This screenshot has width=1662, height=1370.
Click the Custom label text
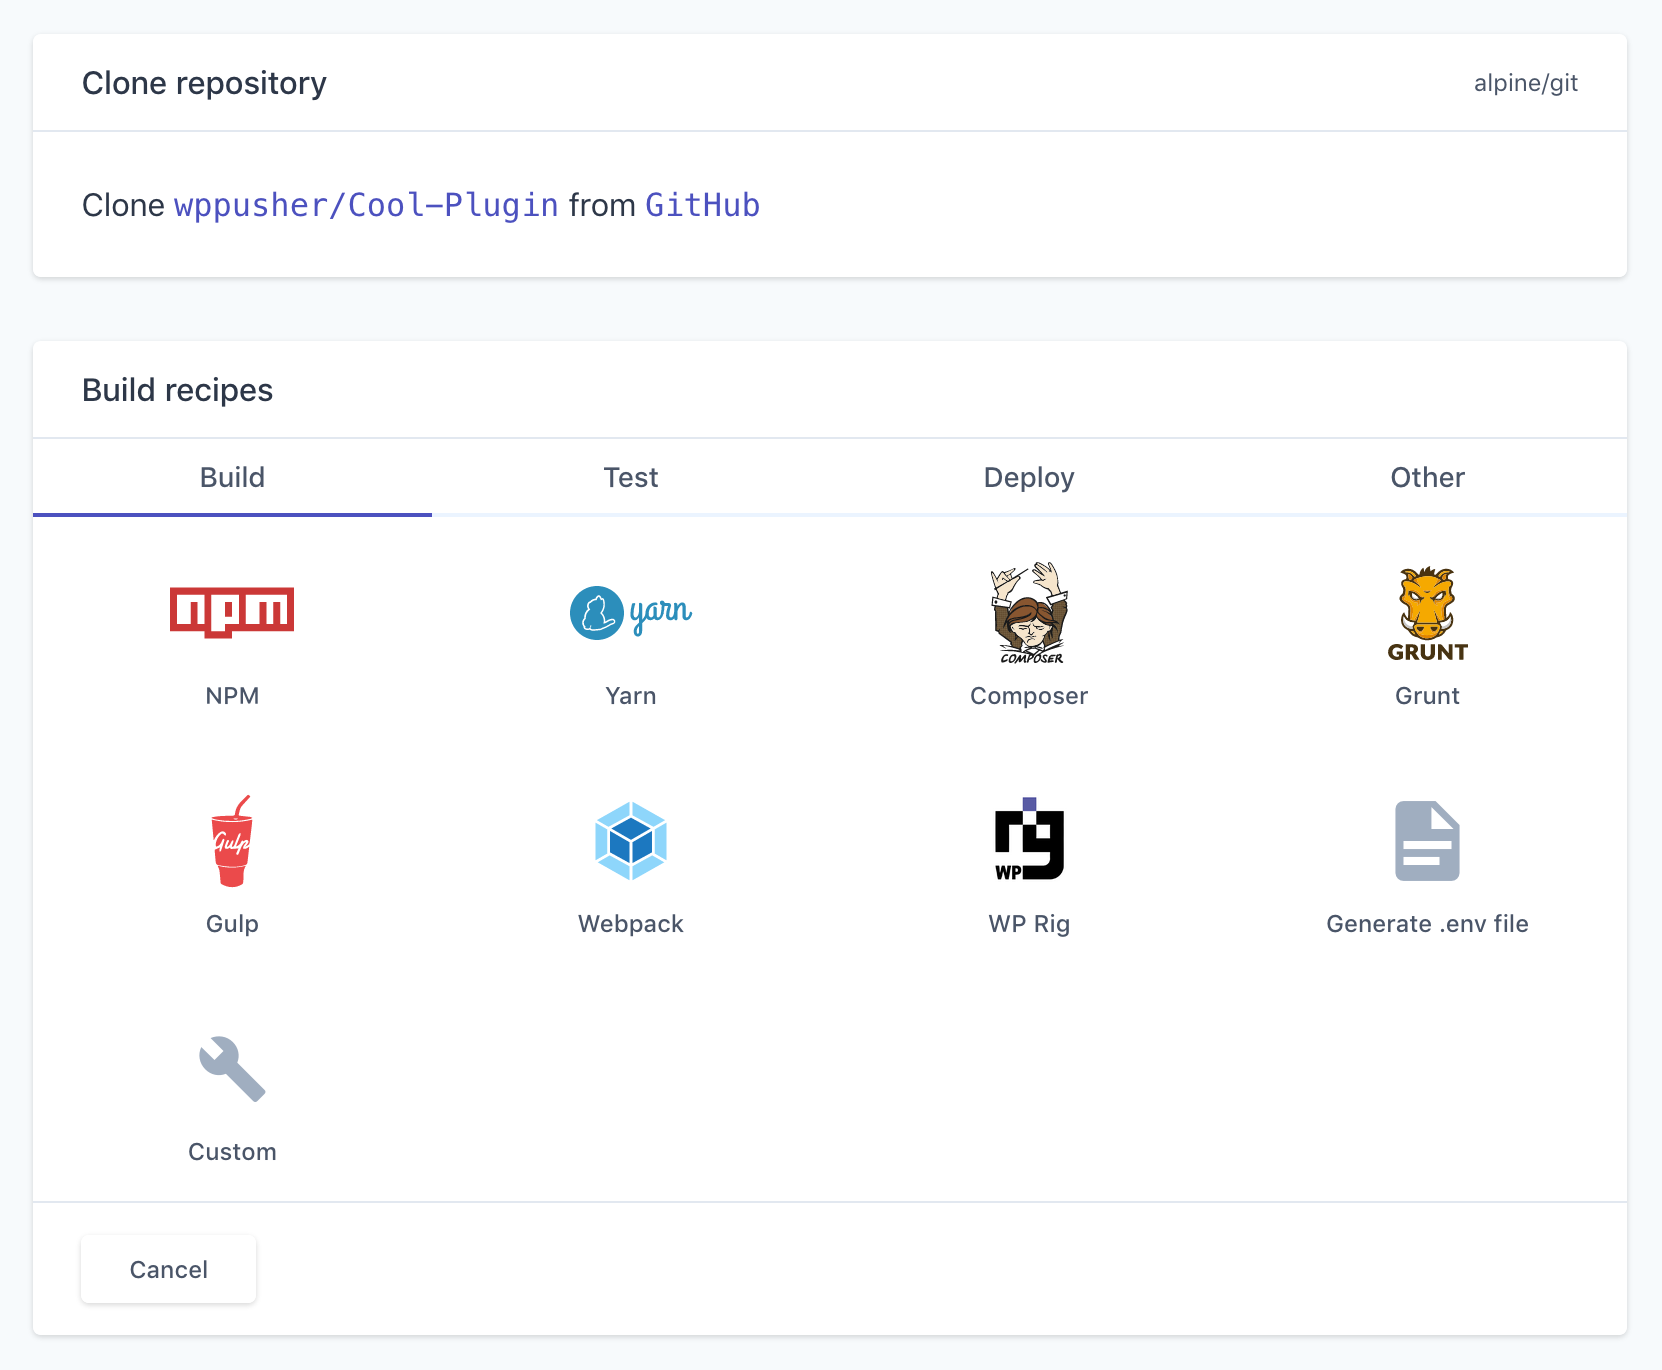click(x=232, y=1152)
